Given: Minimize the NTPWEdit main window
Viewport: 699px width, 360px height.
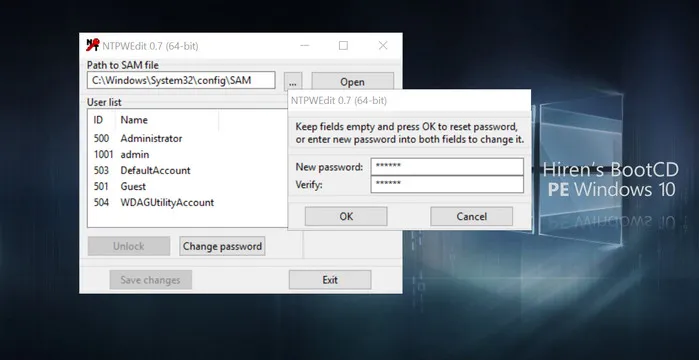Looking at the screenshot, I should pyautogui.click(x=305, y=45).
